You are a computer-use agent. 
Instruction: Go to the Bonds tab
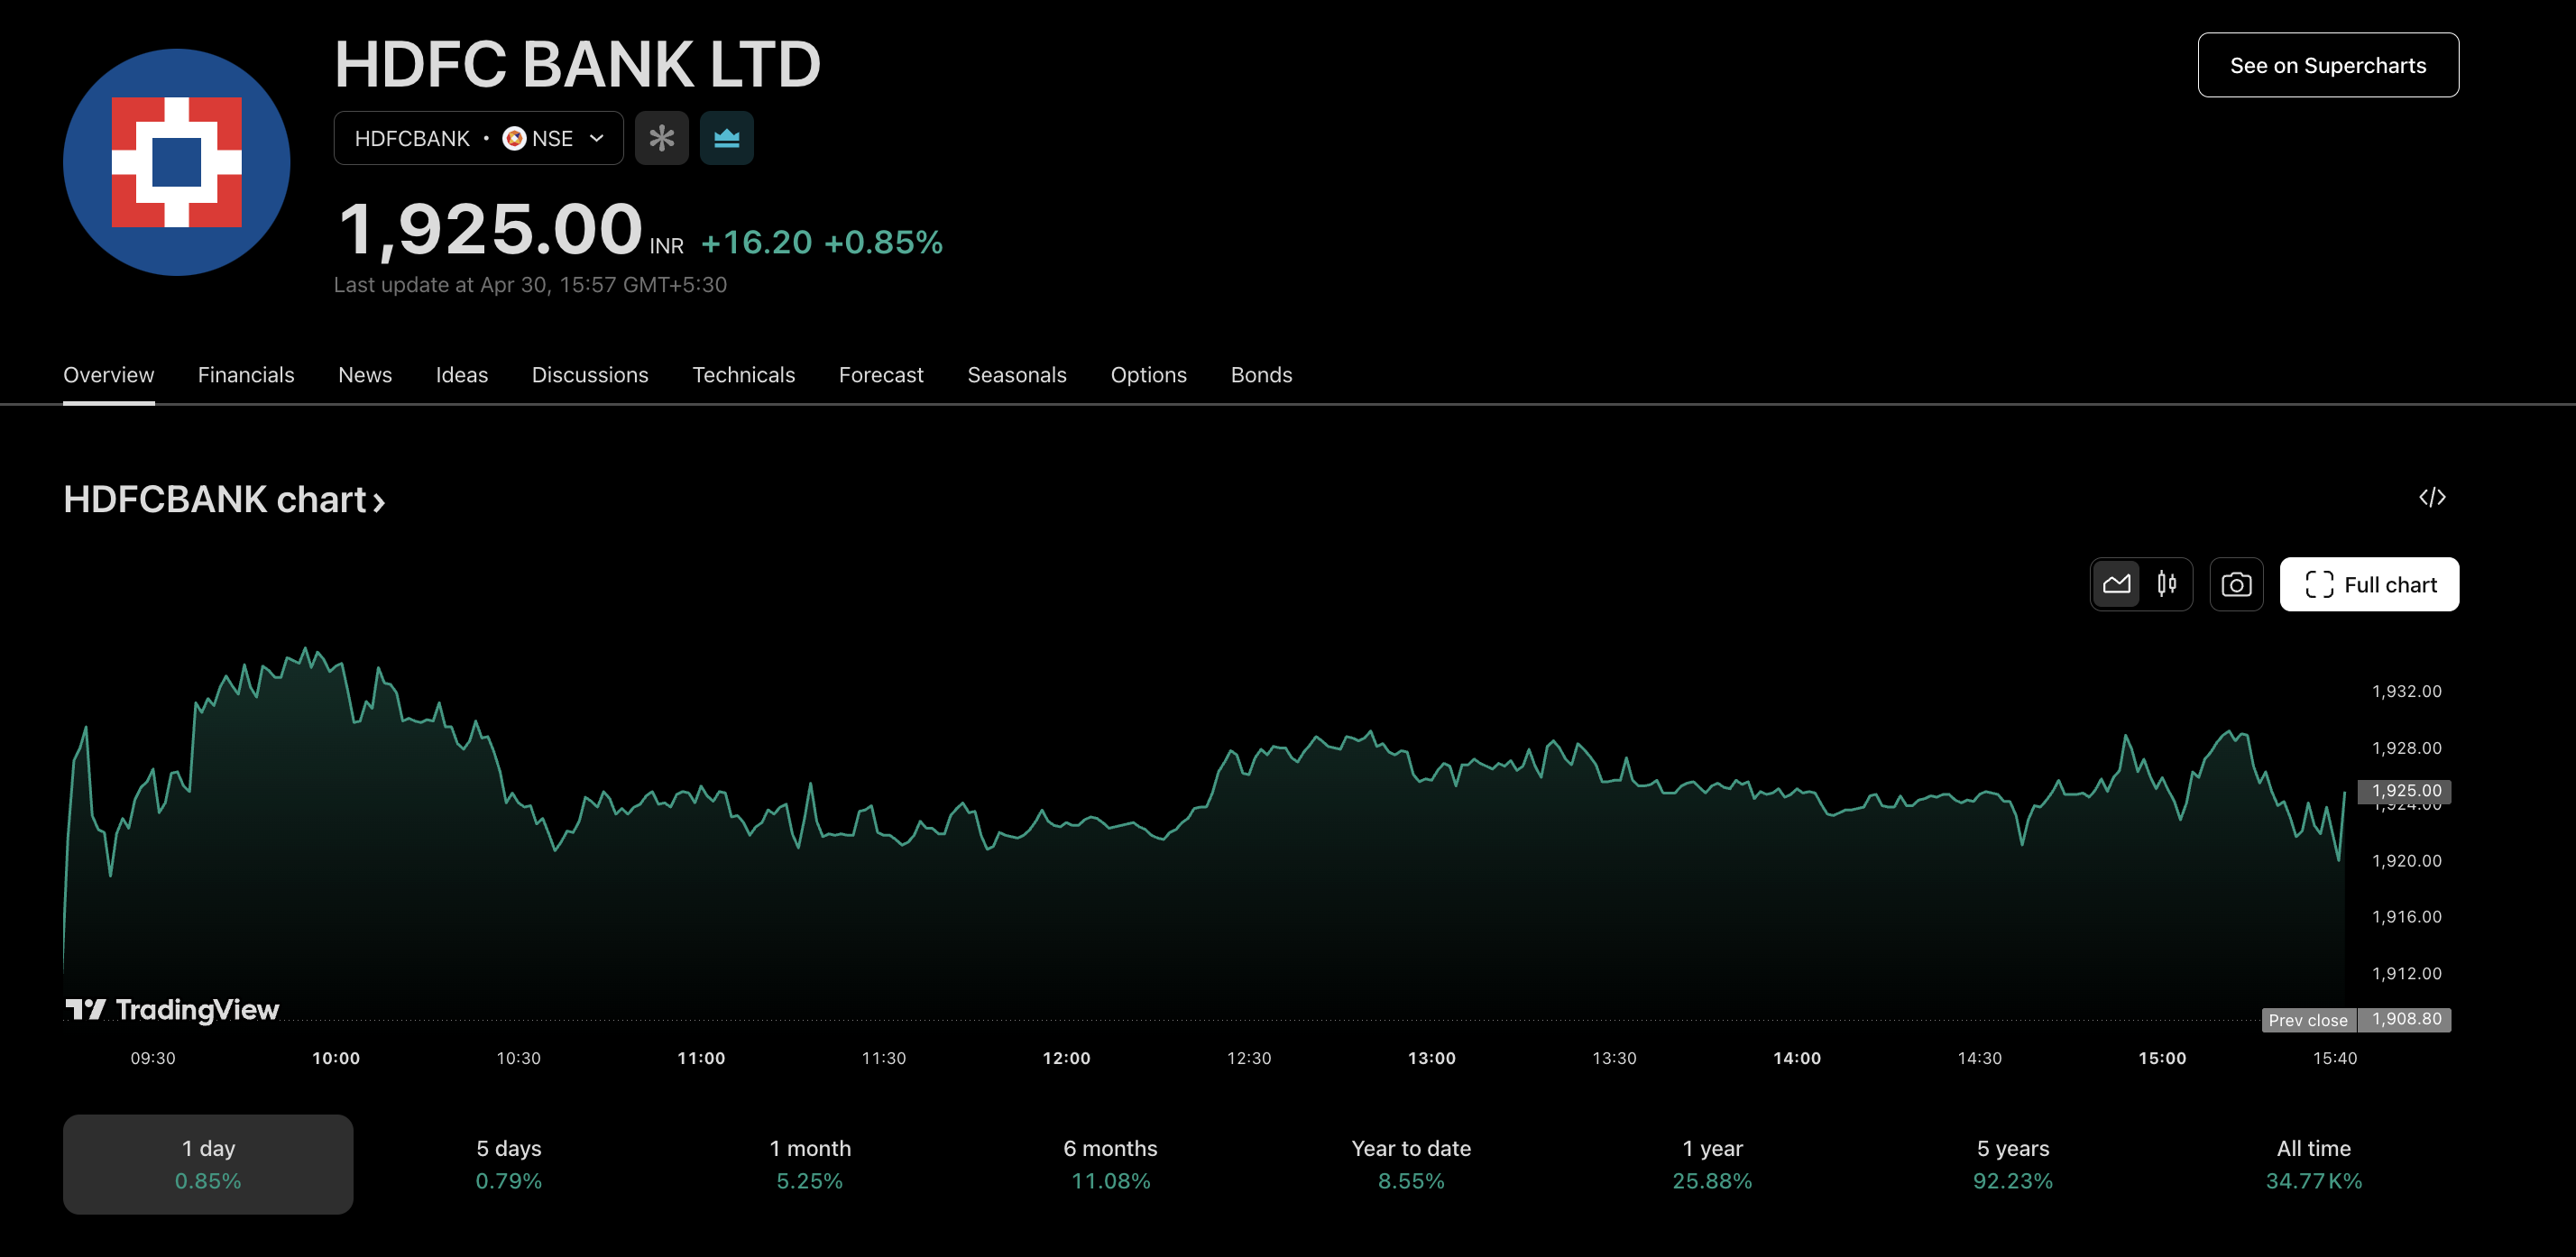coord(1261,375)
